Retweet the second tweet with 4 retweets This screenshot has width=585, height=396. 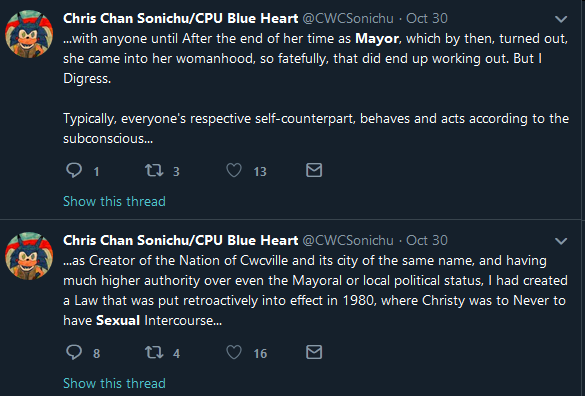[x=154, y=352]
